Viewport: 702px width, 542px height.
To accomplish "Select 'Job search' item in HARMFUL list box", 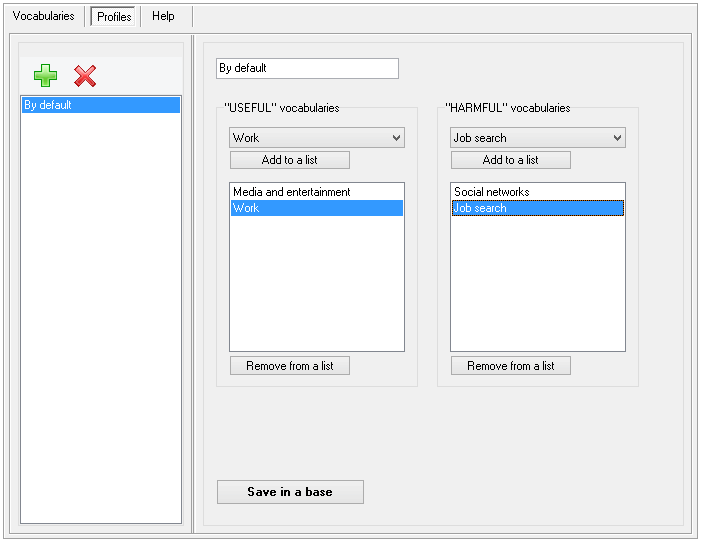I will tap(537, 208).
